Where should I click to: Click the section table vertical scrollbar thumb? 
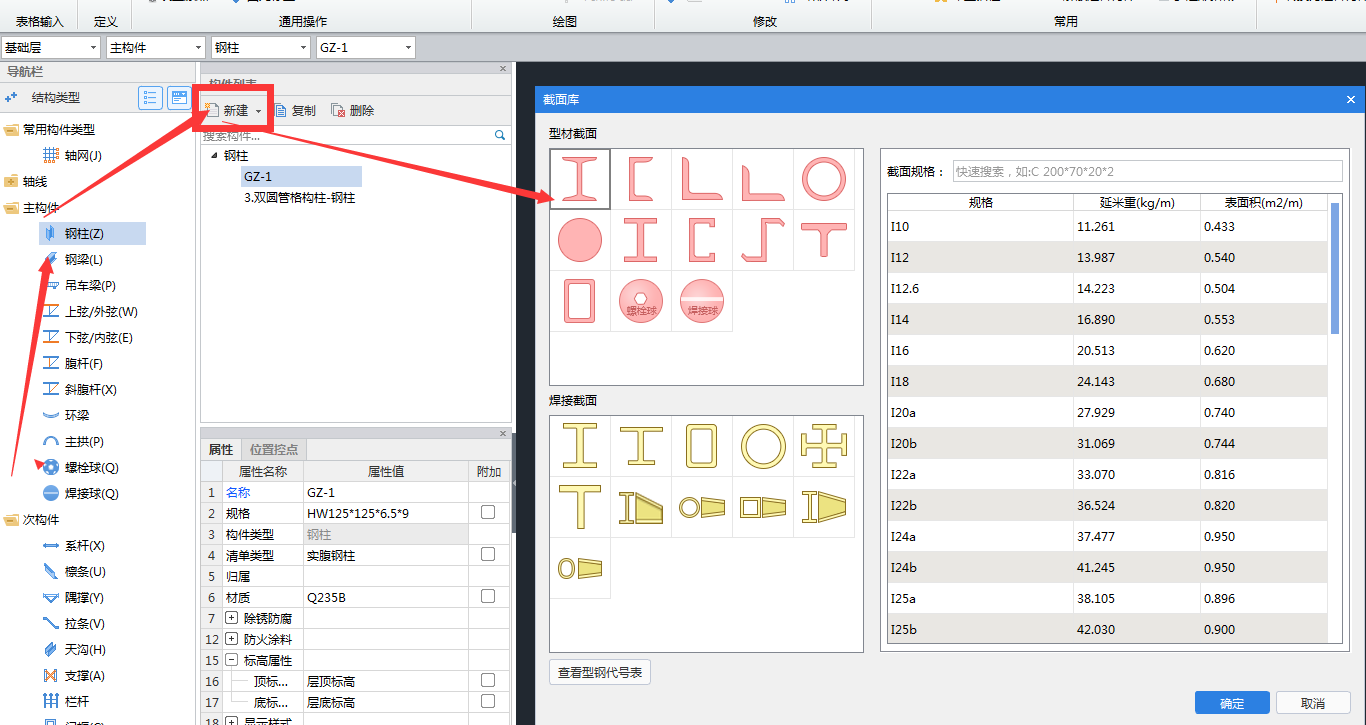1334,268
